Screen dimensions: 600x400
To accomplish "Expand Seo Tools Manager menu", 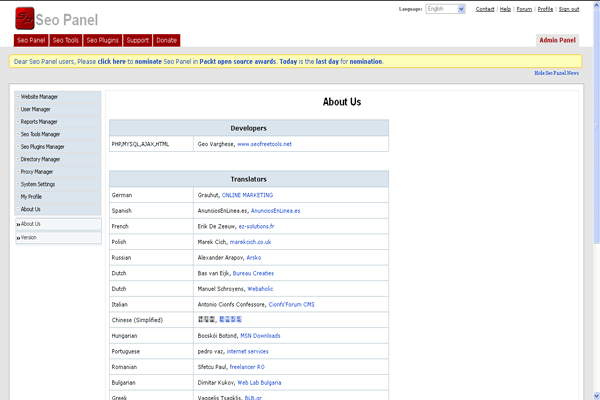I will [40, 134].
